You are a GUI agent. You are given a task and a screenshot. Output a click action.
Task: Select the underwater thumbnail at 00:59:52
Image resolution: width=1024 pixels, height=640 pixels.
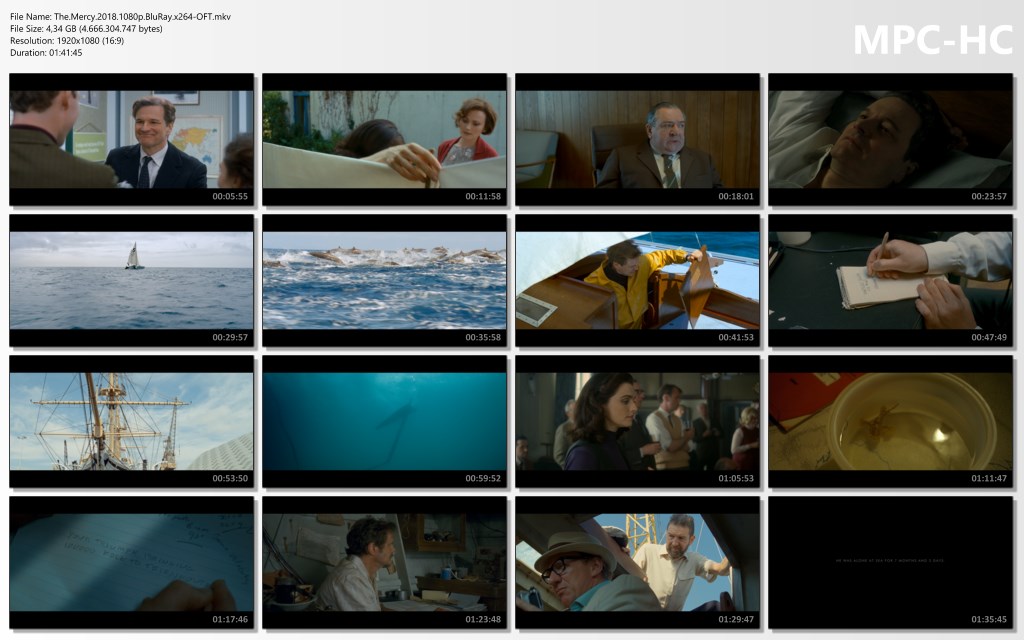(384, 421)
